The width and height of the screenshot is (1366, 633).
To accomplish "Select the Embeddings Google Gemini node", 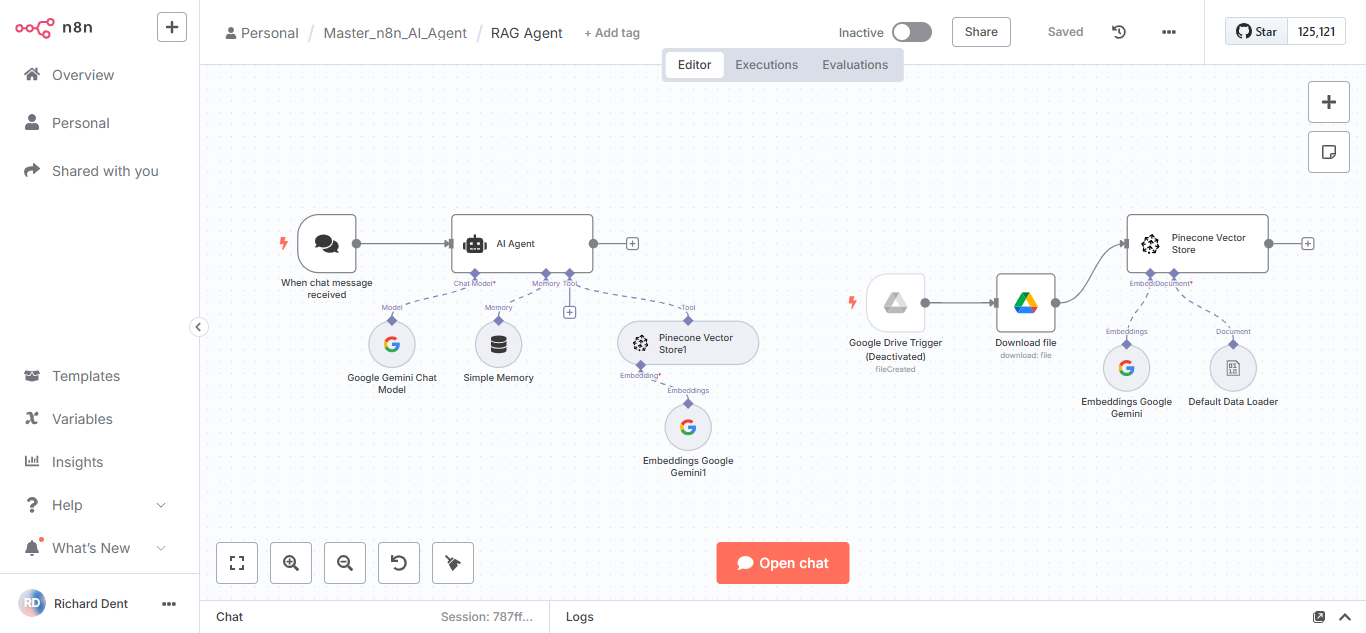I will pyautogui.click(x=1127, y=368).
